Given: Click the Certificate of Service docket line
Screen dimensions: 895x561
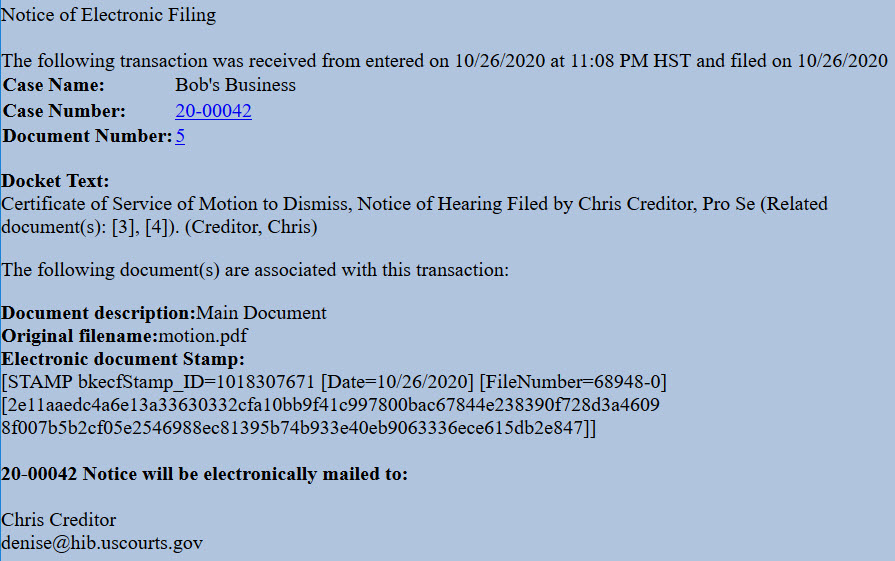Looking at the screenshot, I should pyautogui.click(x=414, y=204).
